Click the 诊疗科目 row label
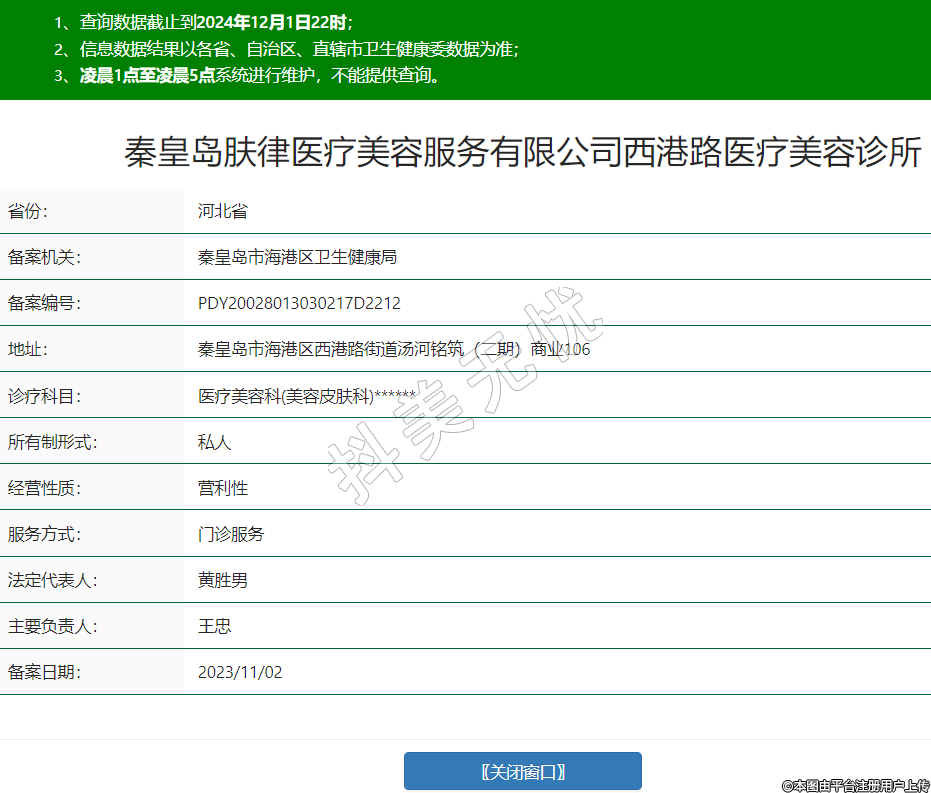The height and width of the screenshot is (793, 931). coord(44,396)
